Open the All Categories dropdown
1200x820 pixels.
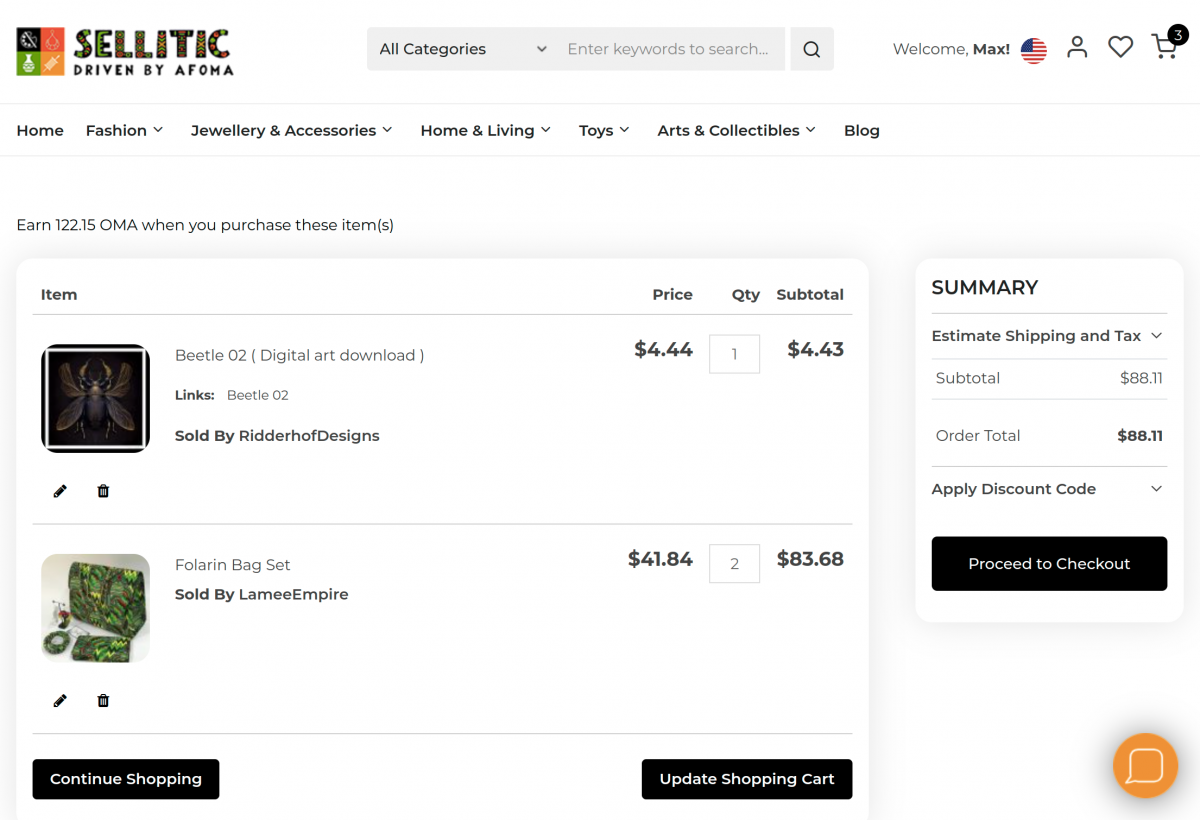coord(463,49)
